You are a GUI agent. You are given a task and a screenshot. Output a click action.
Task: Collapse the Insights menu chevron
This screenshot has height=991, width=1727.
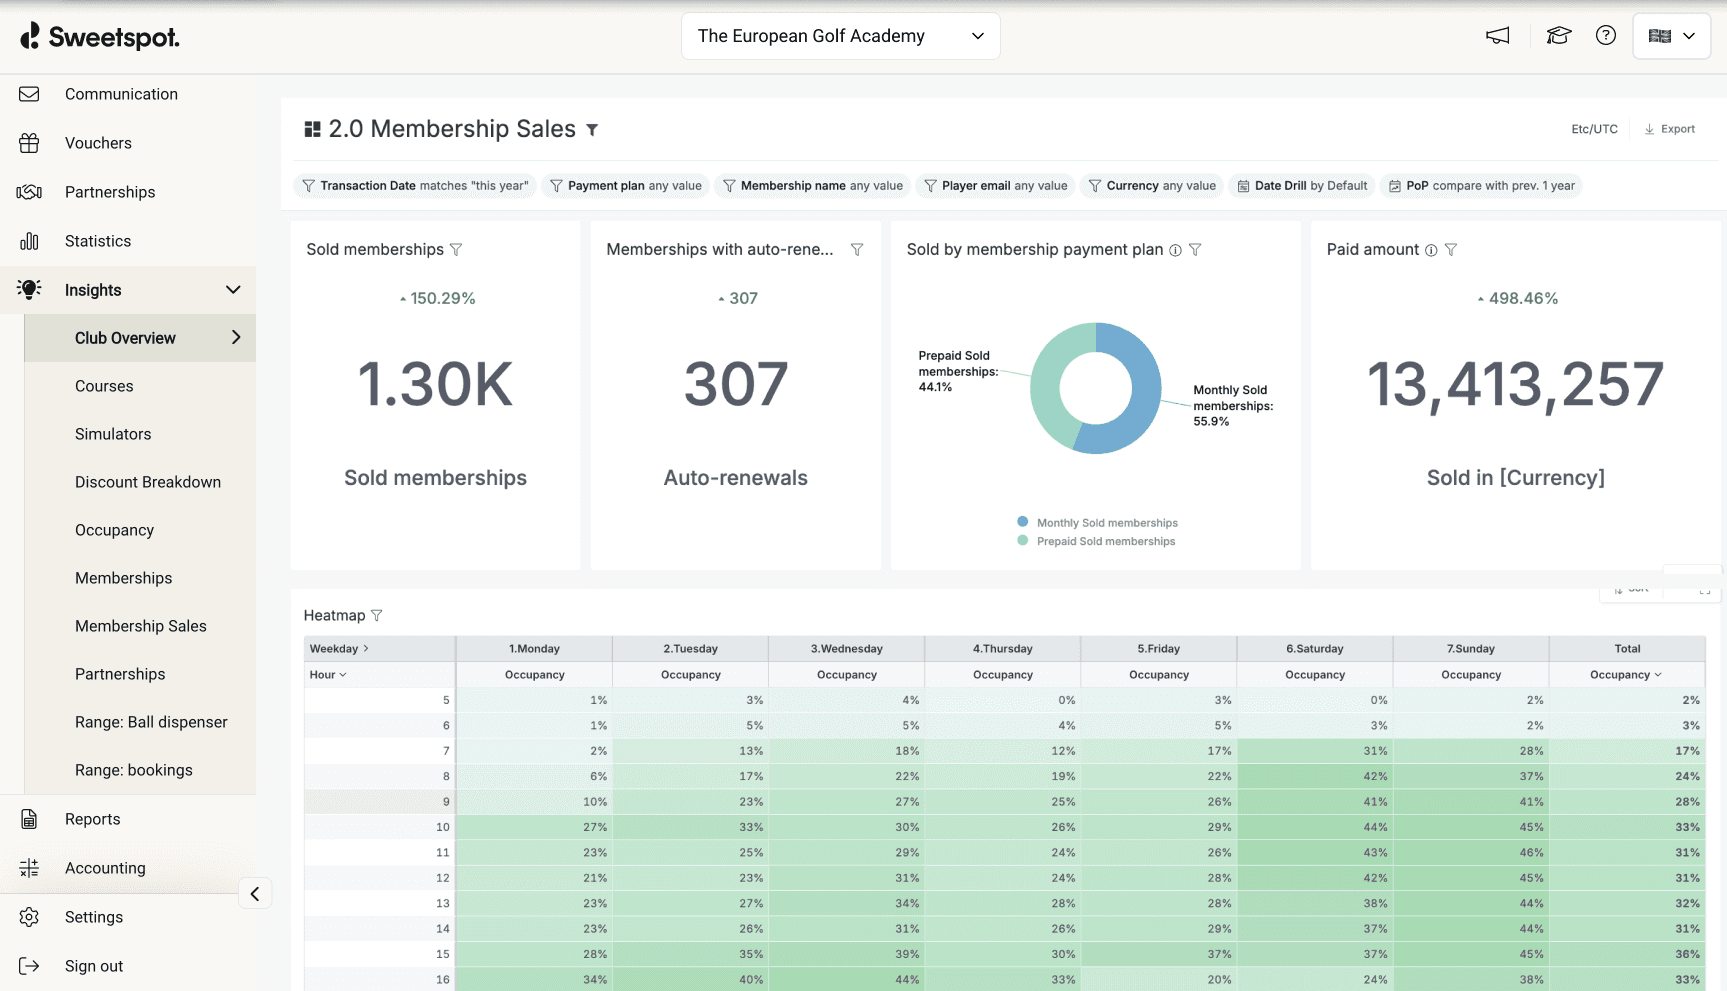pyautogui.click(x=233, y=290)
